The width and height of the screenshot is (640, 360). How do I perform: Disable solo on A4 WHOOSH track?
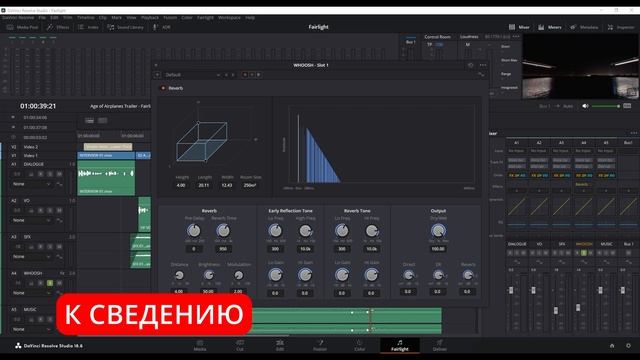(x=50, y=283)
